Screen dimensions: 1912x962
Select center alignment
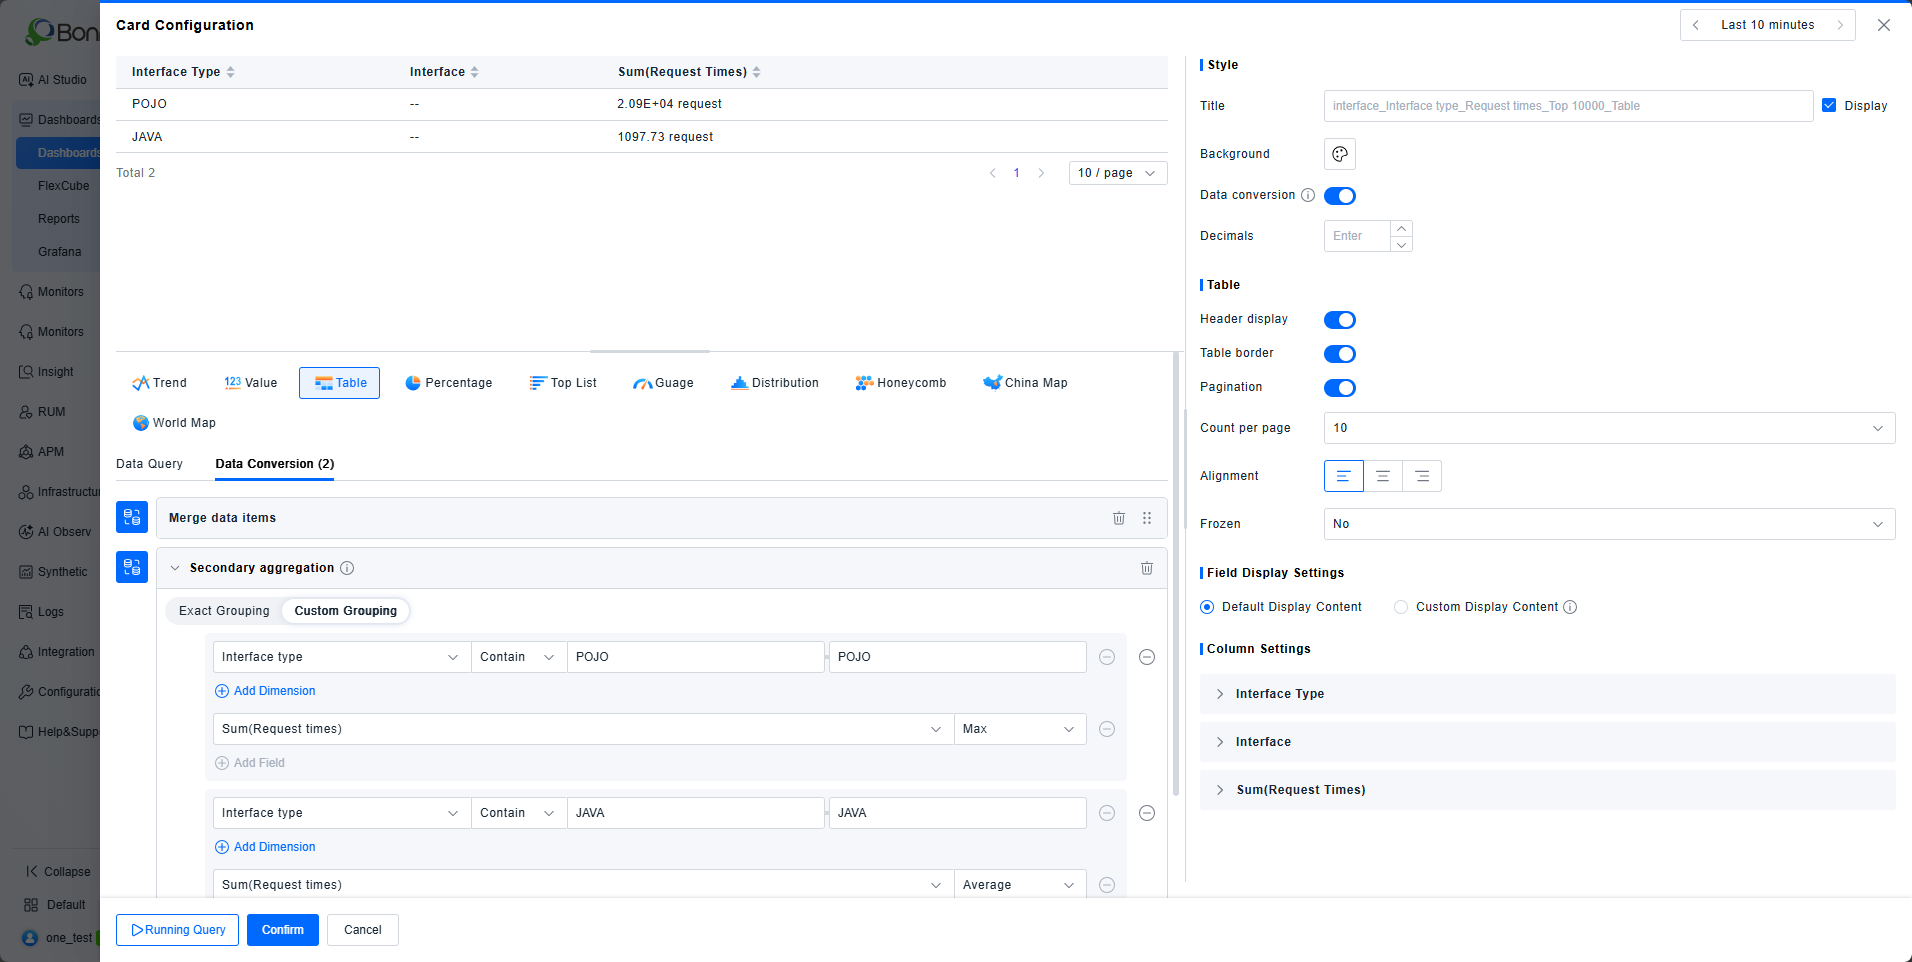tap(1382, 476)
